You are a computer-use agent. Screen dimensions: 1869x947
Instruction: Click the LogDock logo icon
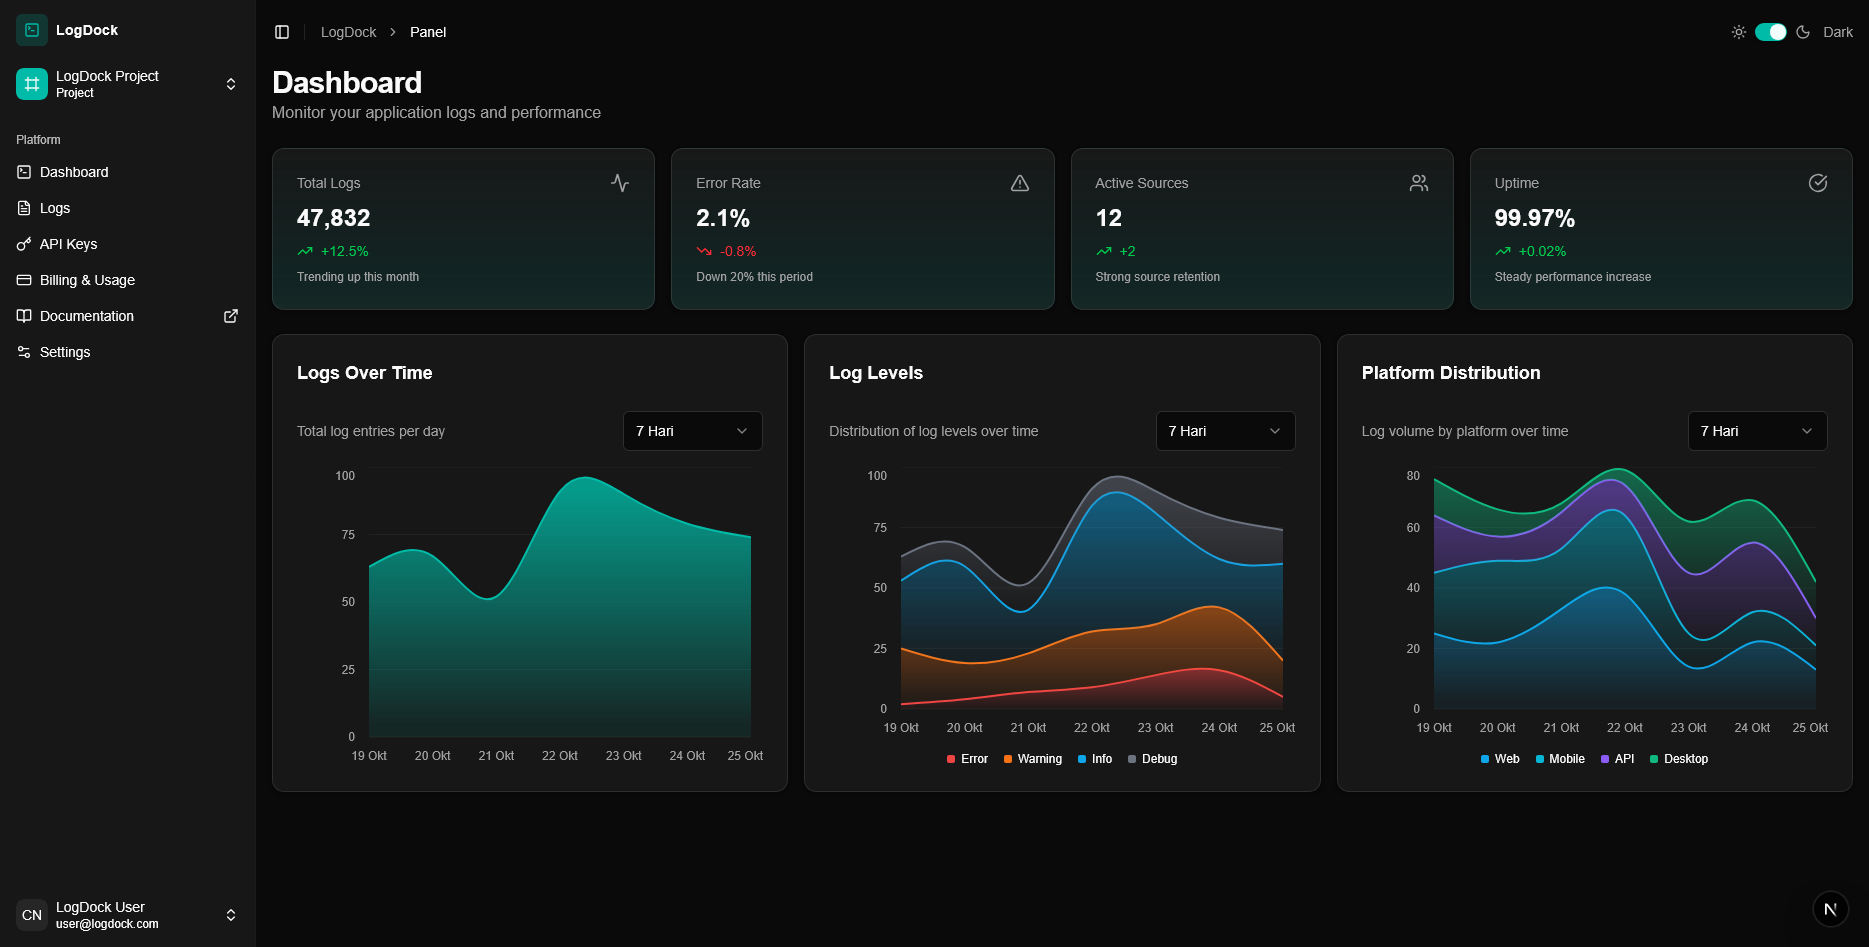[x=32, y=30]
